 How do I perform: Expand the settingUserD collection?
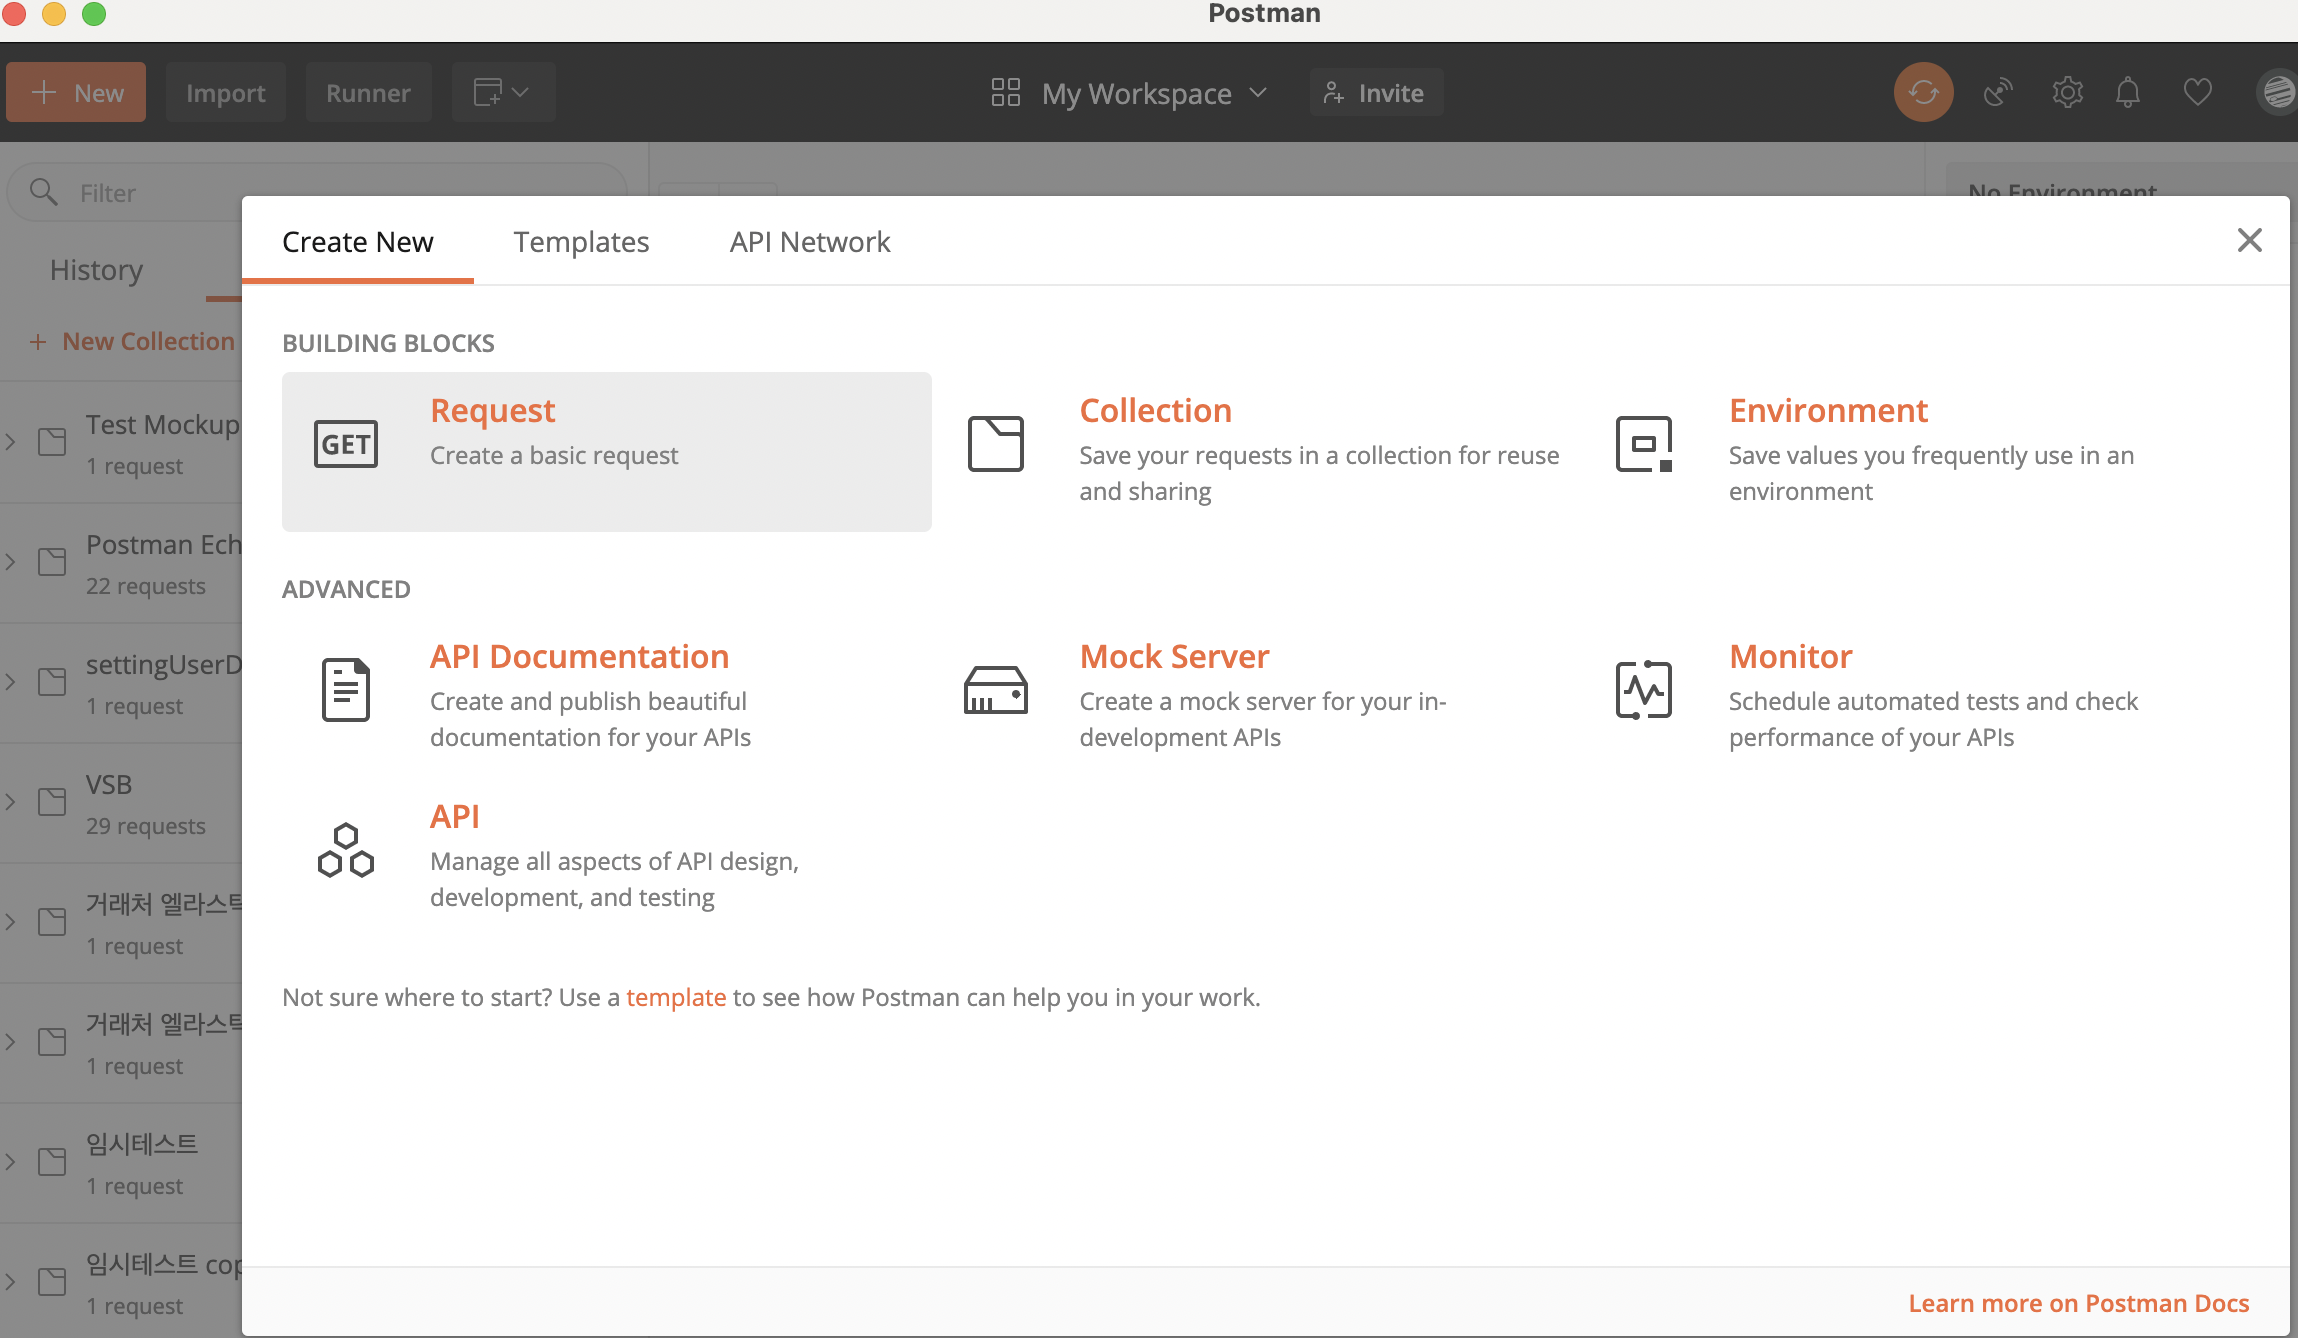coord(11,682)
